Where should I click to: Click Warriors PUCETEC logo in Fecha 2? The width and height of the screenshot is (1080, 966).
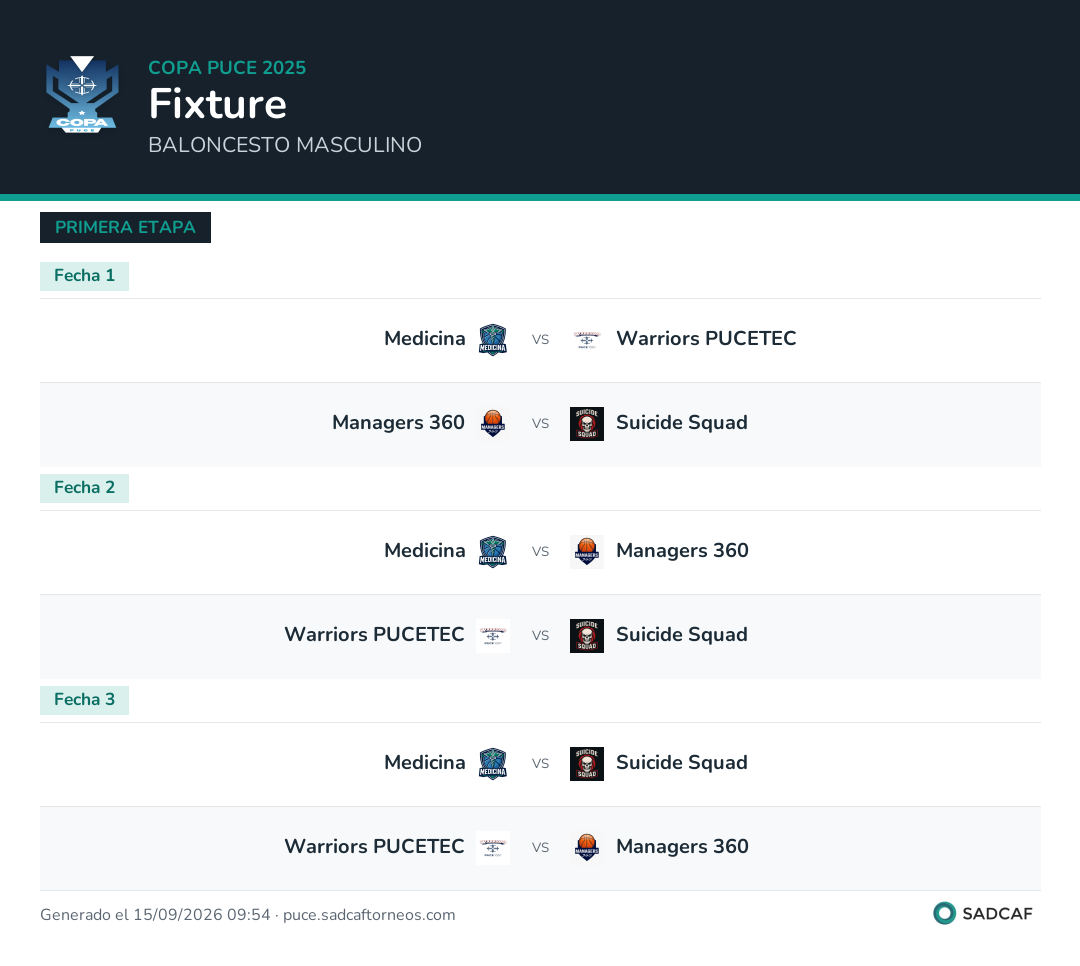point(492,636)
